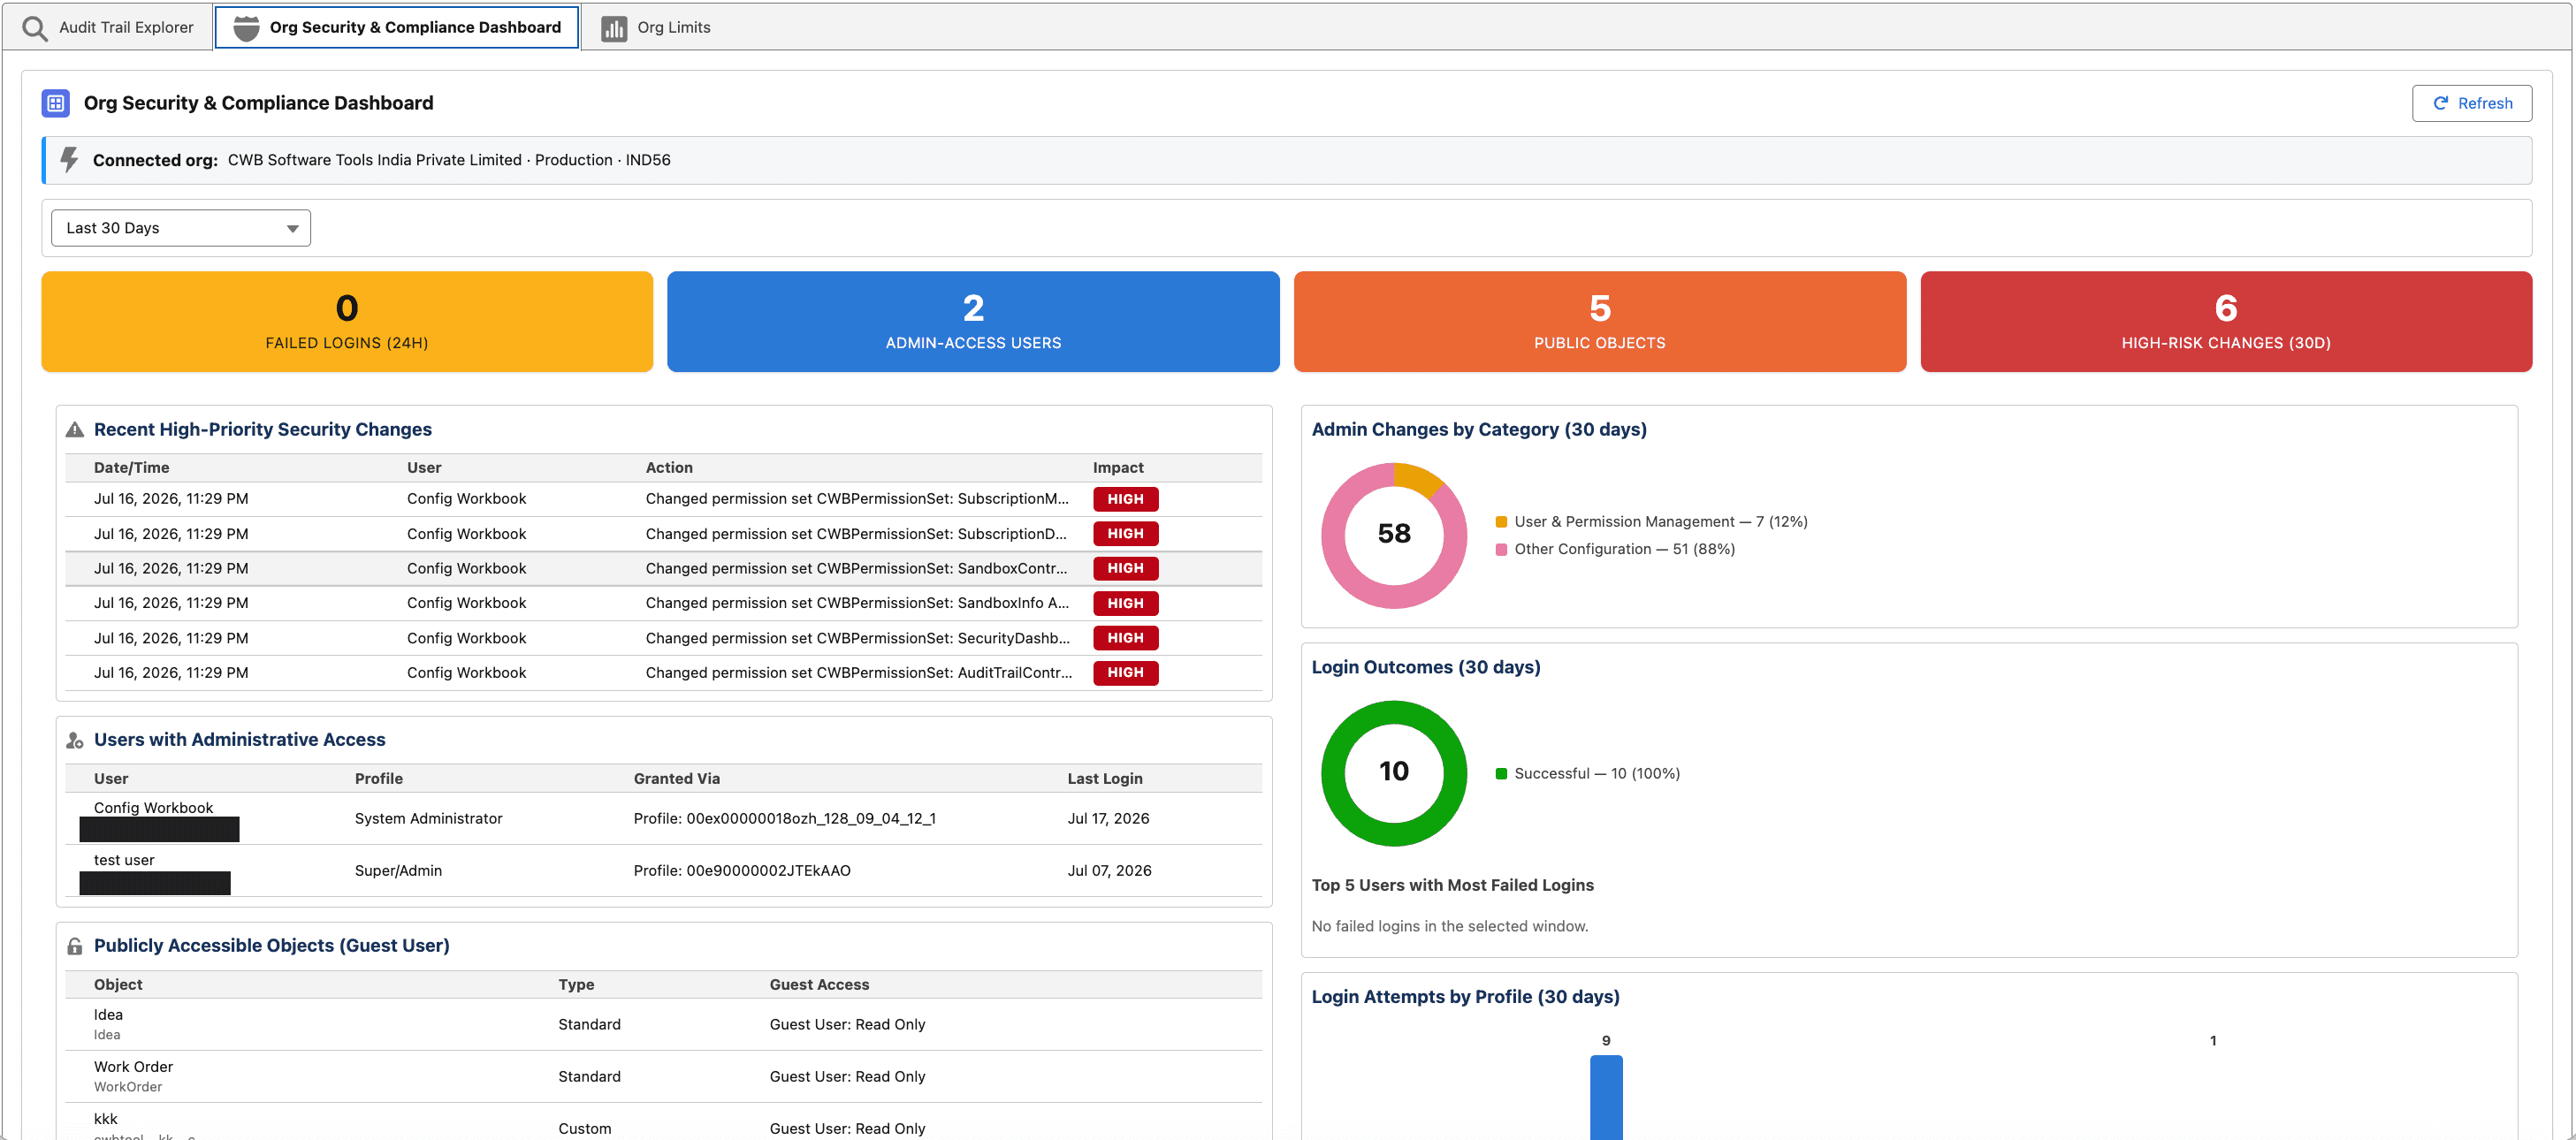Click the Date/Time column header

coord(131,468)
